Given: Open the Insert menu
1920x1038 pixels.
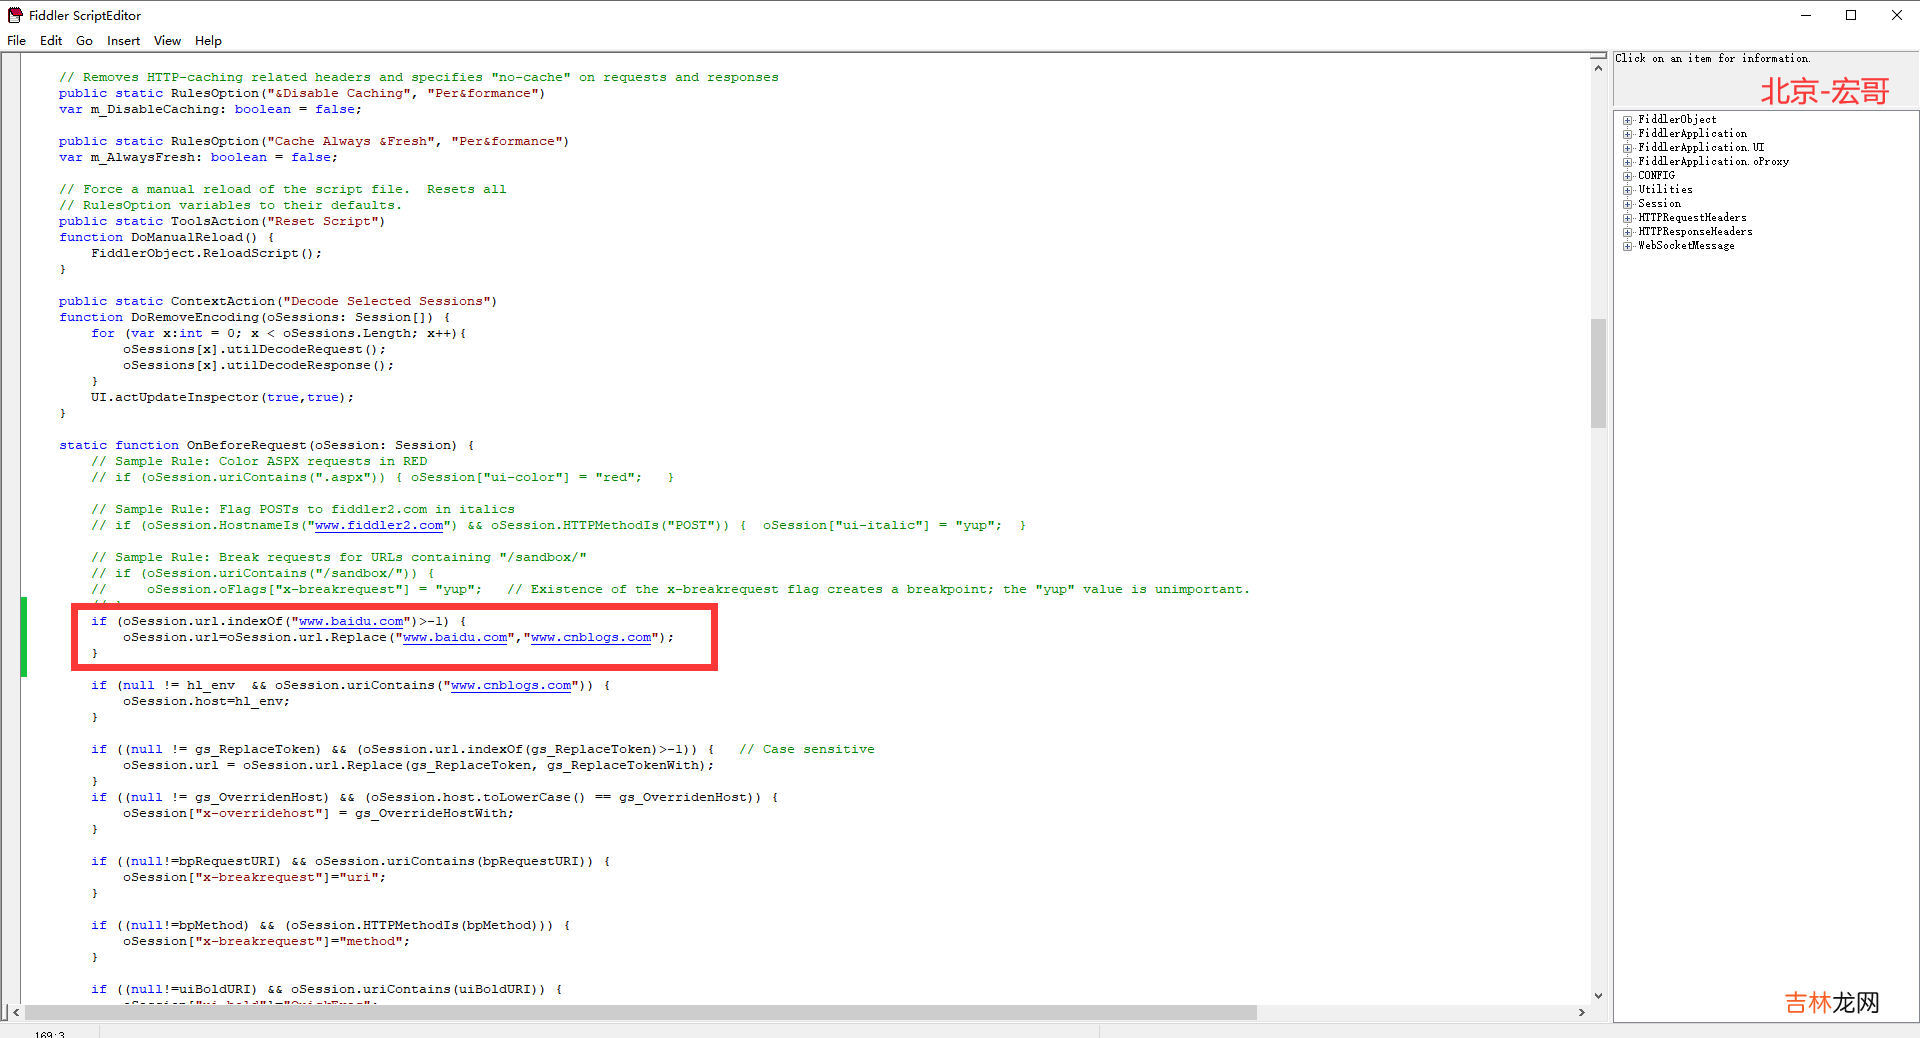Looking at the screenshot, I should (123, 41).
